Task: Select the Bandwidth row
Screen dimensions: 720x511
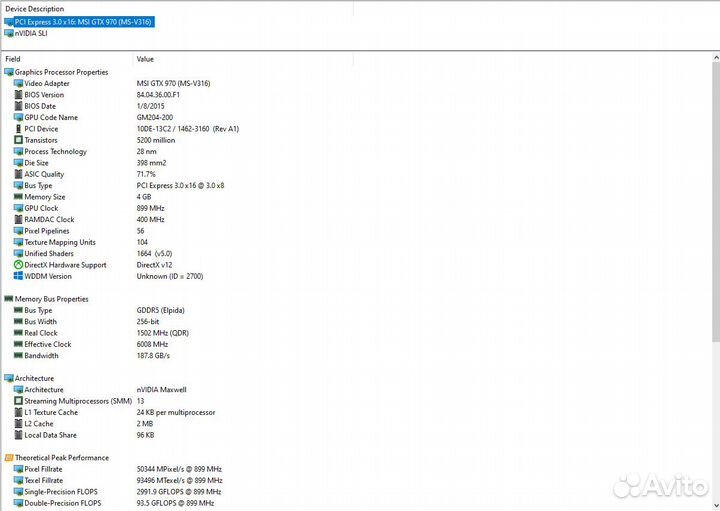Action: click(41, 356)
